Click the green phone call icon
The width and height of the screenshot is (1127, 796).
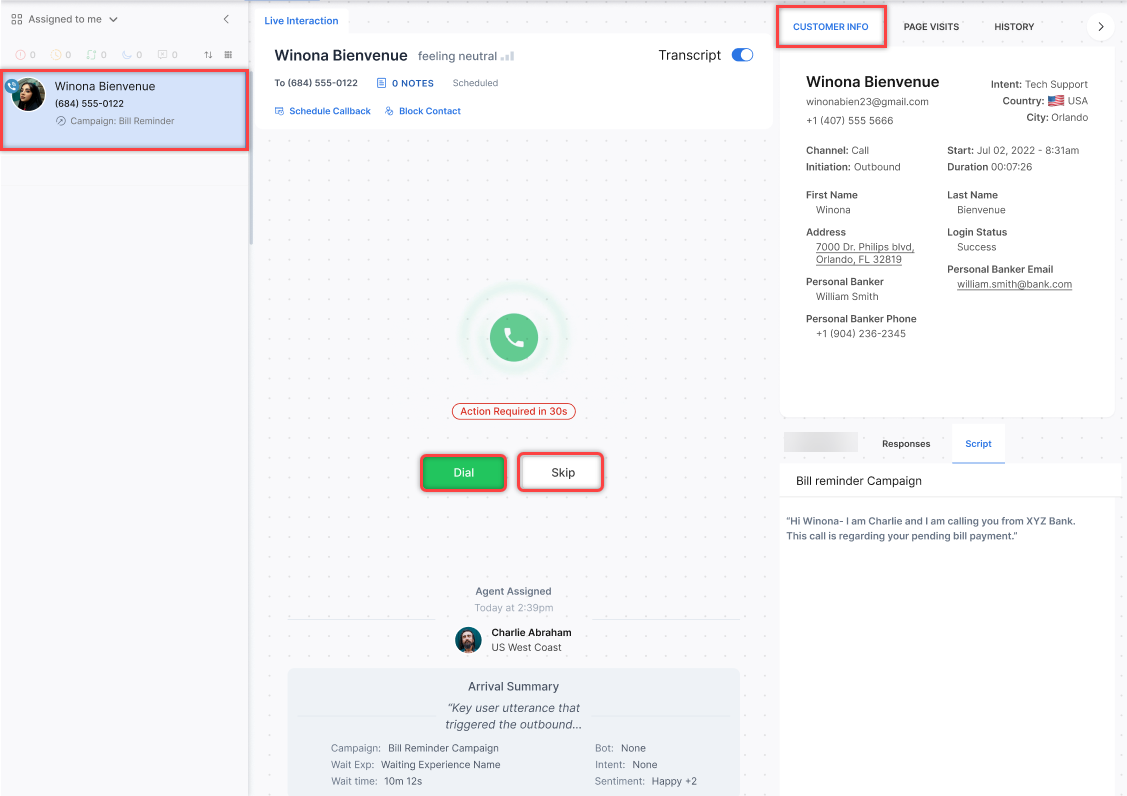[514, 338]
